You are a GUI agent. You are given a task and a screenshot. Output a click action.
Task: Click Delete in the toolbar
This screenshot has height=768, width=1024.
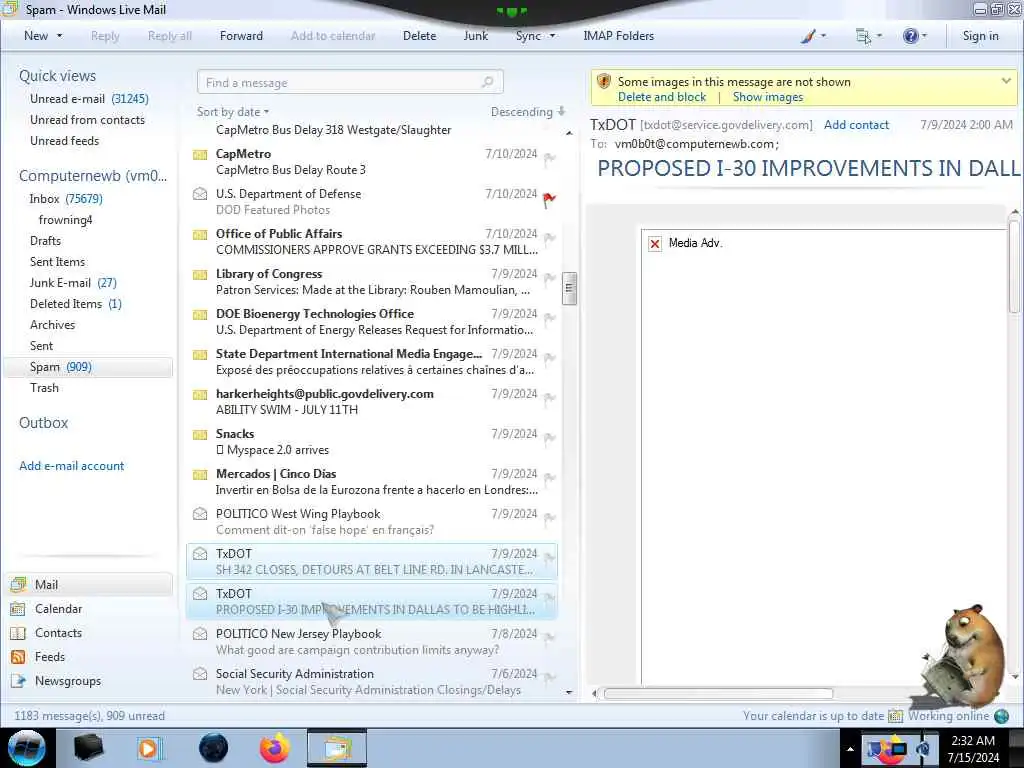coord(419,36)
